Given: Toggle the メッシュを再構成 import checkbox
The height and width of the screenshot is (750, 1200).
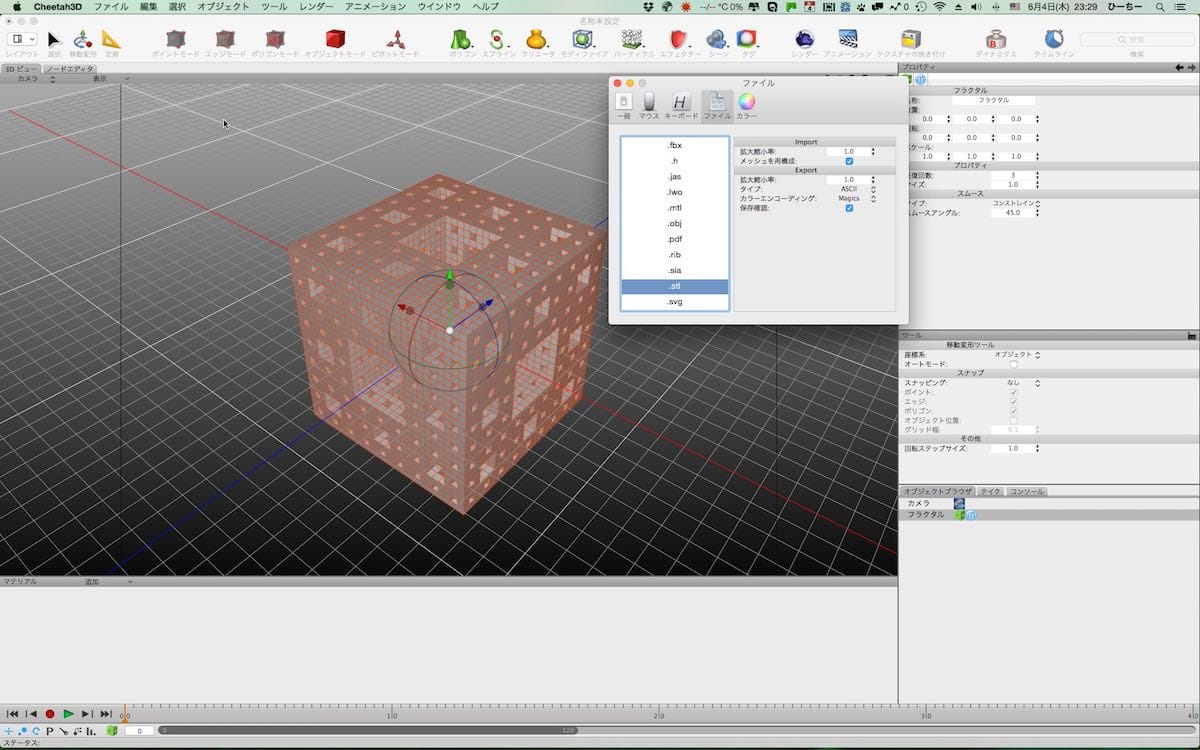Looking at the screenshot, I should point(849,161).
